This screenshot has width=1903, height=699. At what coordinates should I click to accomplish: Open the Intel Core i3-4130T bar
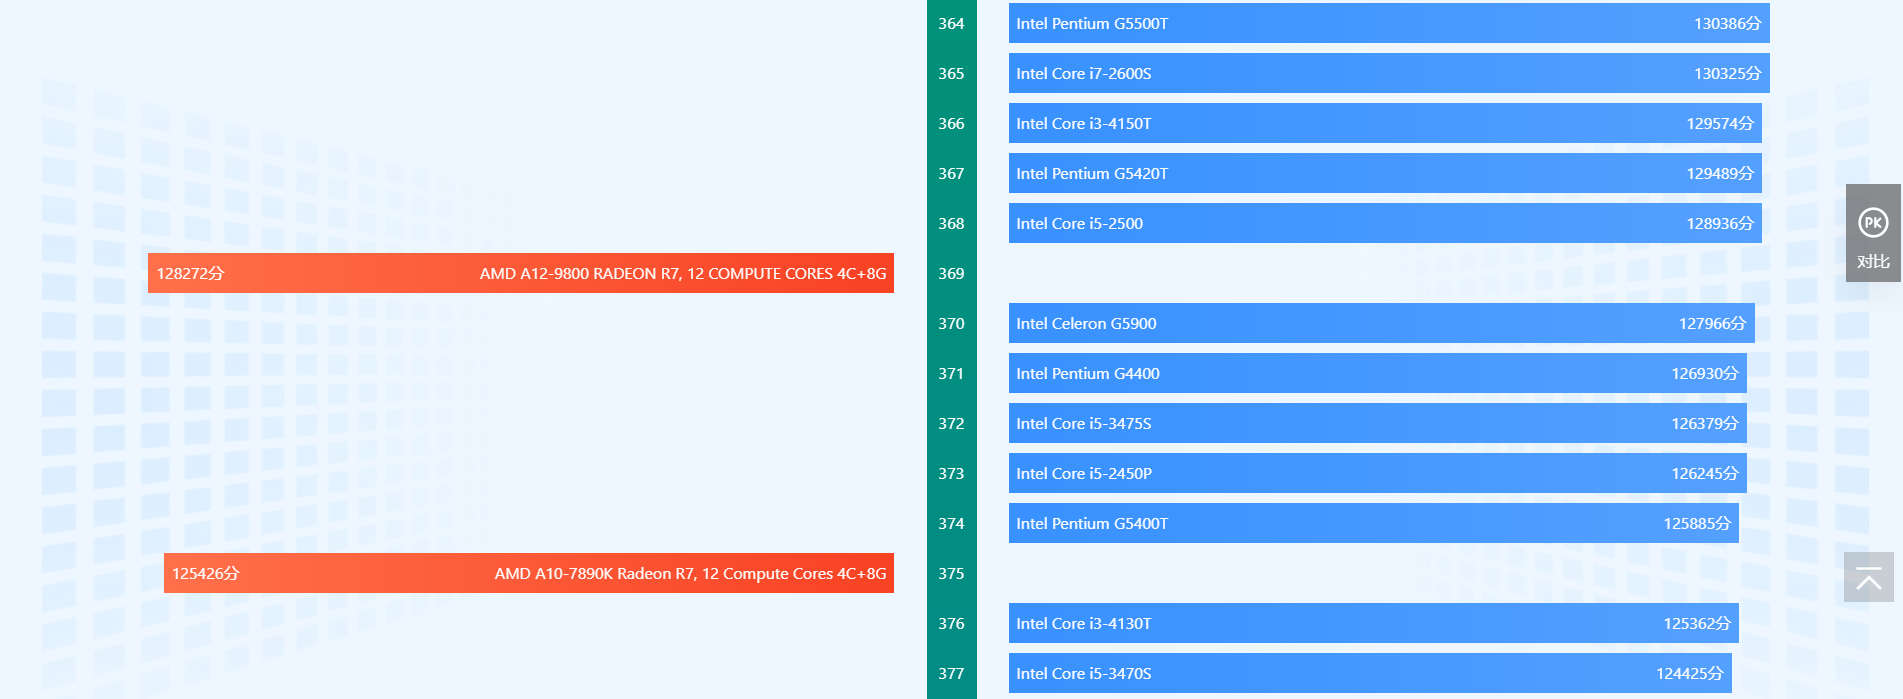point(1374,623)
